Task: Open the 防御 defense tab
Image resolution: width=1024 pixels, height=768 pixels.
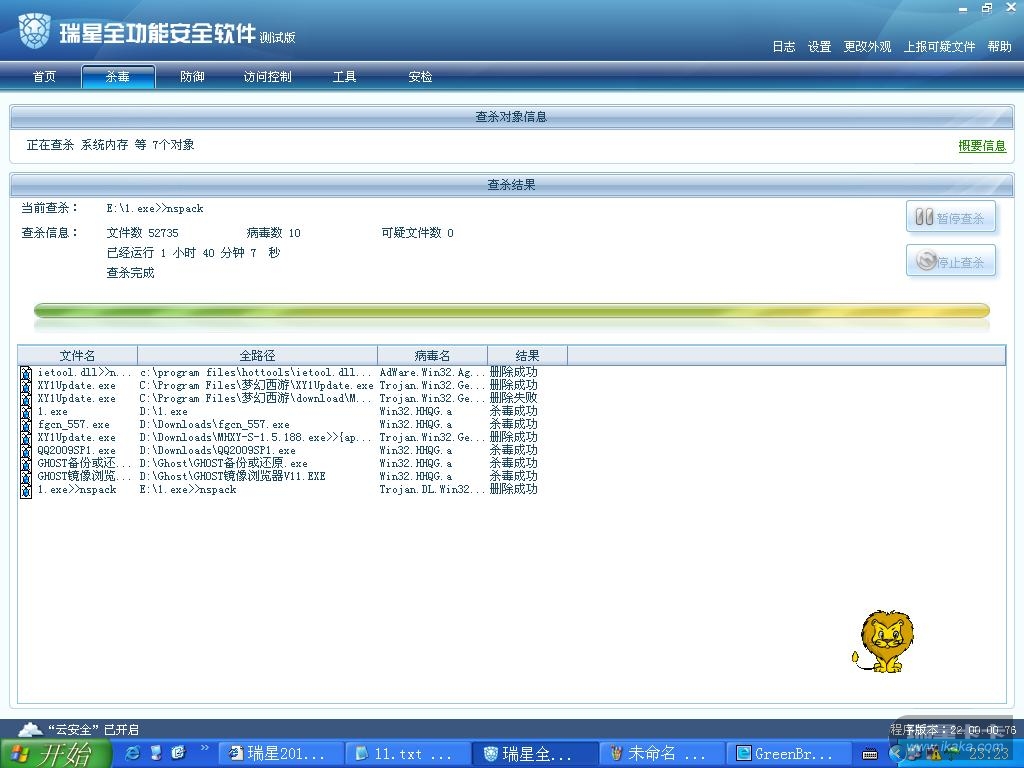Action: (x=192, y=77)
